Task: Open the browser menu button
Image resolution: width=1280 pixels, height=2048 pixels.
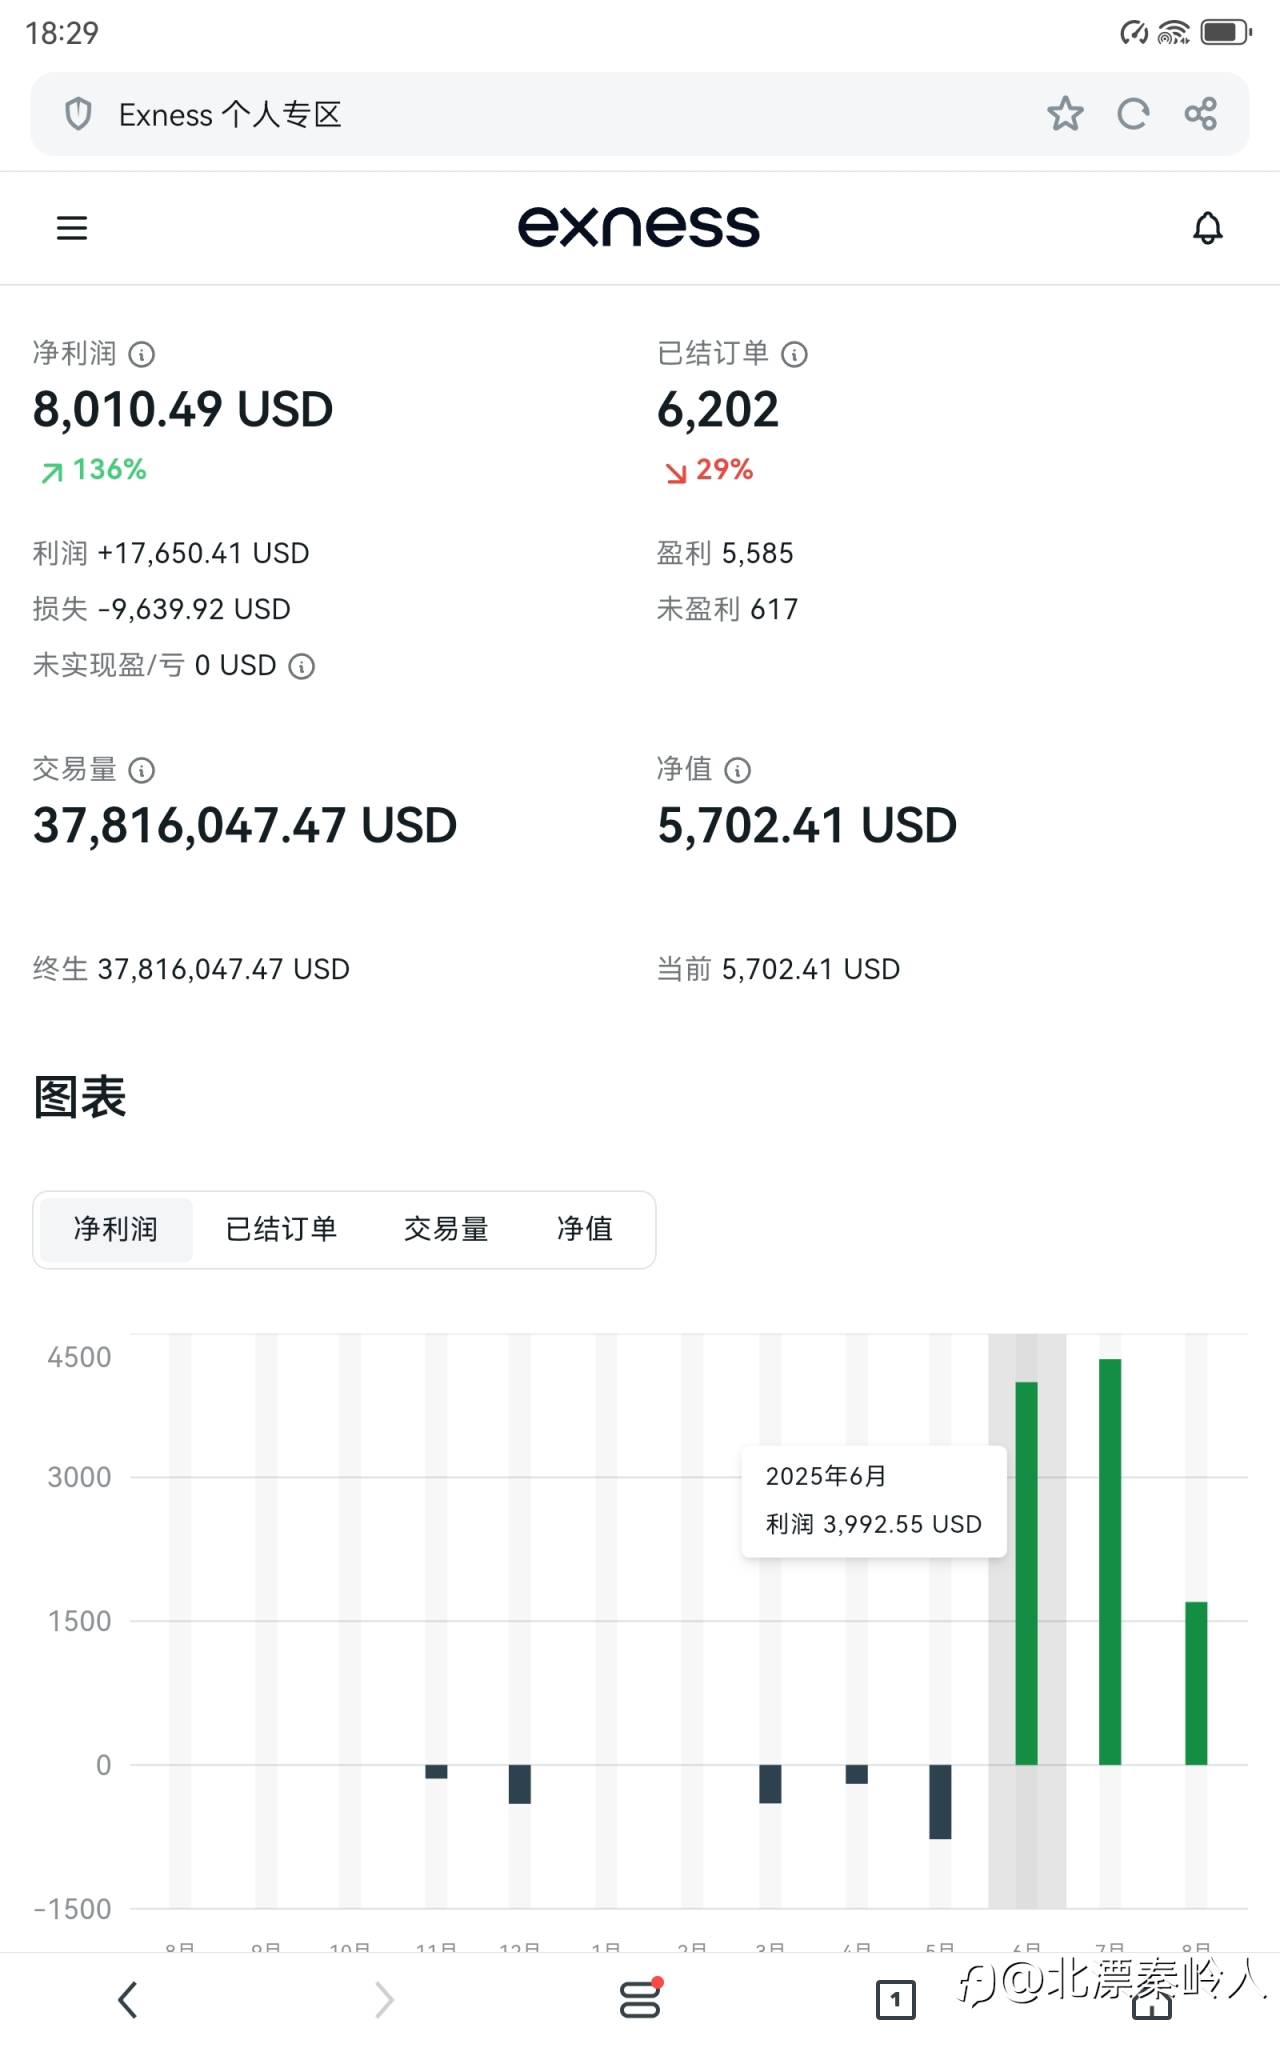Action: 640,2000
